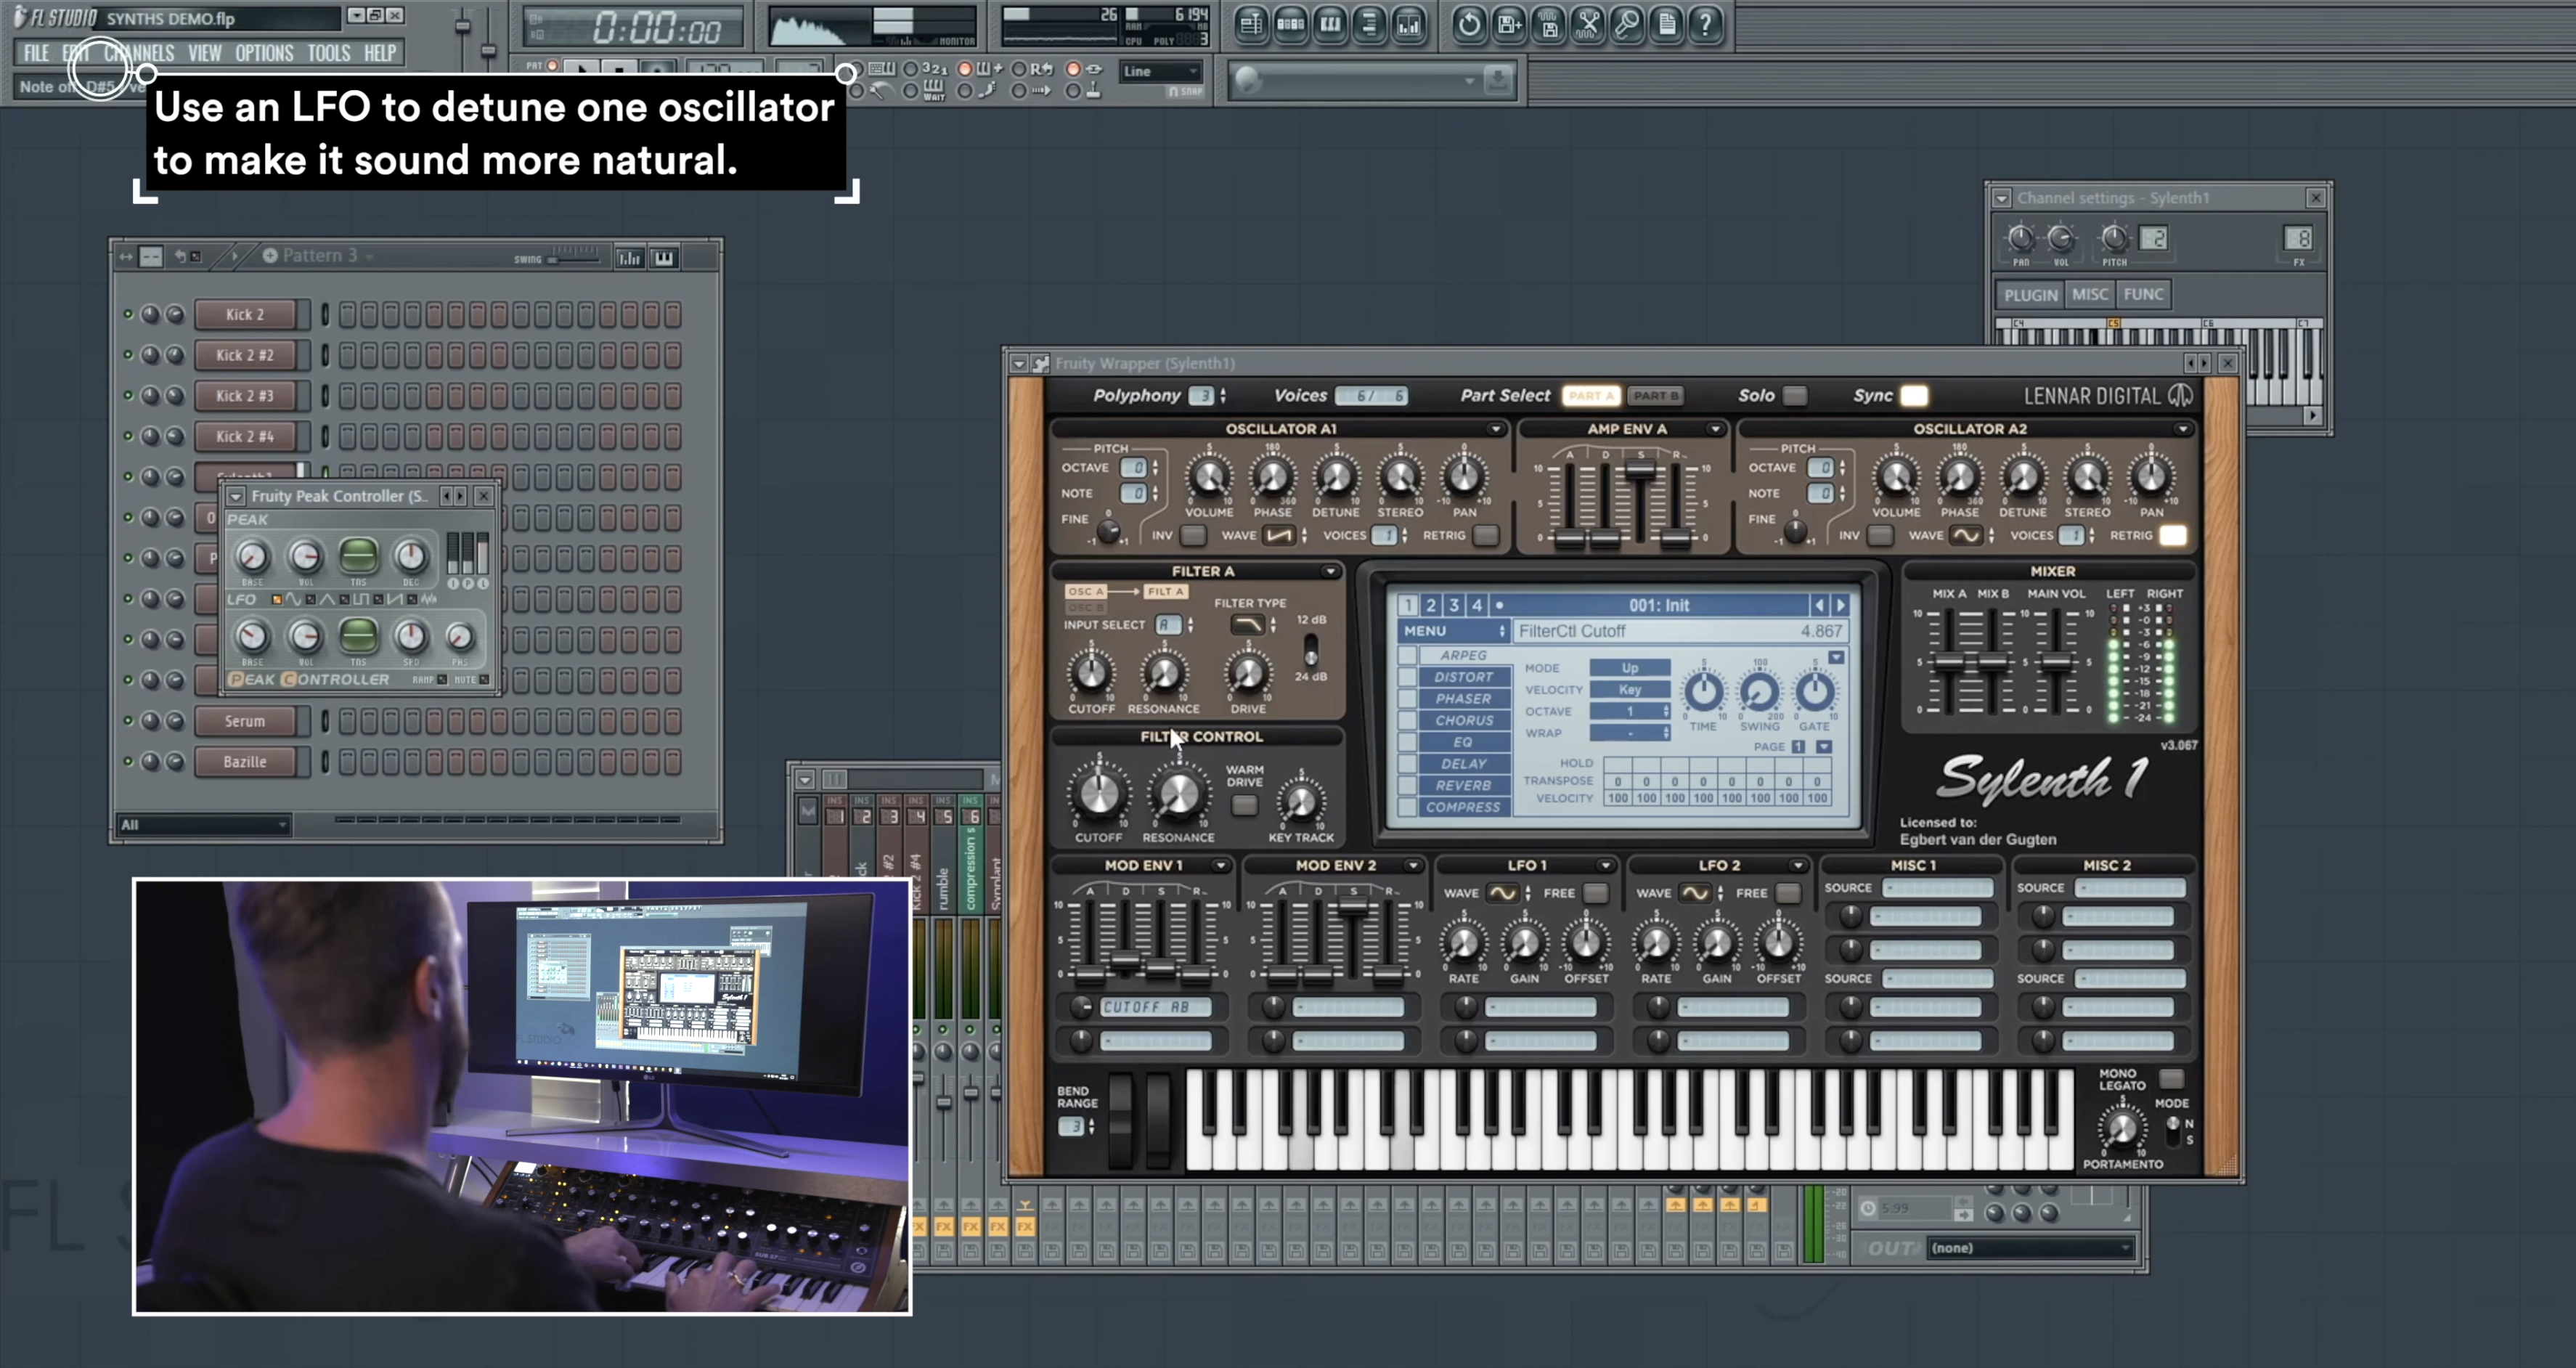Click the Kick 2 #3 channel button

coord(245,396)
